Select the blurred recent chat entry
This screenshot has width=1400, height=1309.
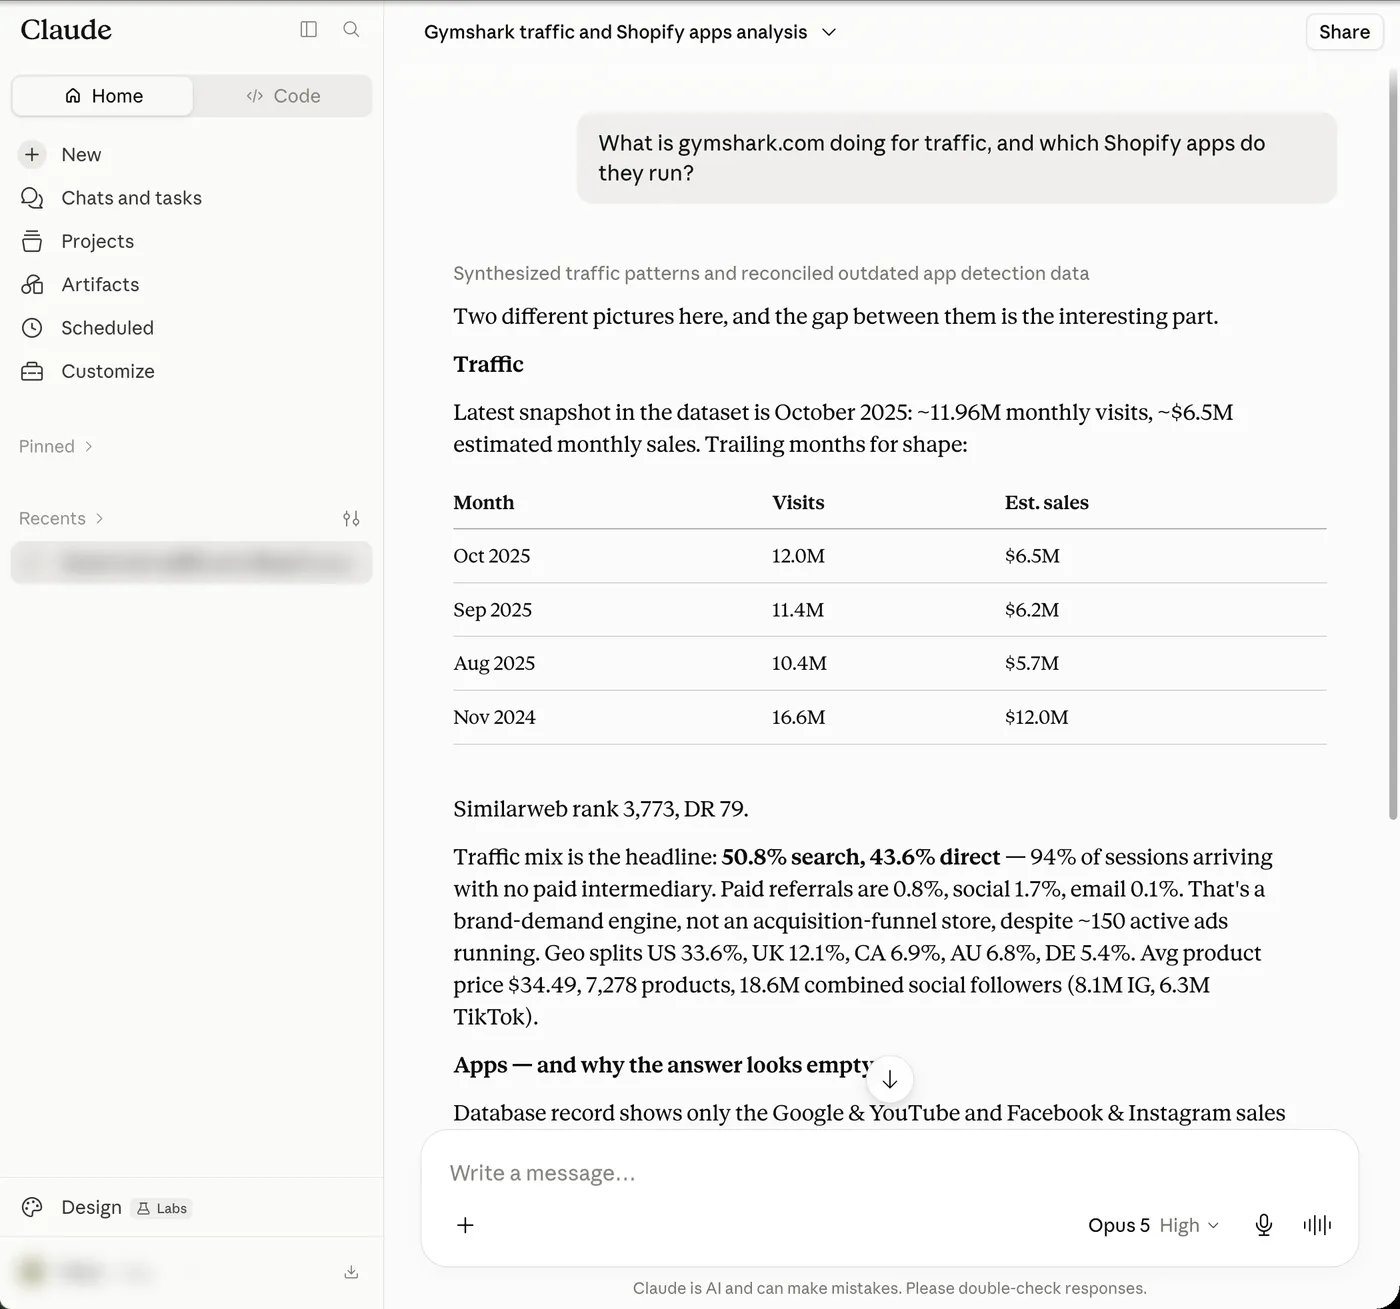point(192,563)
